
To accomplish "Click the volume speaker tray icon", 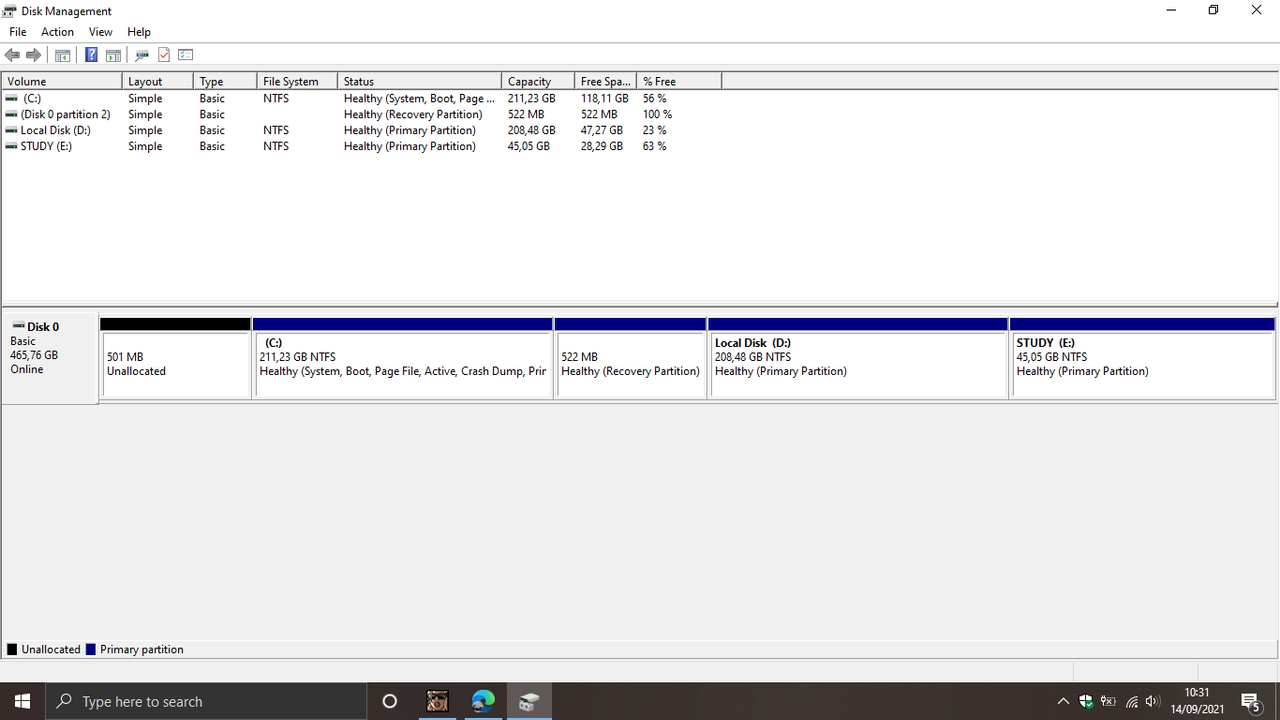I will tap(1152, 701).
